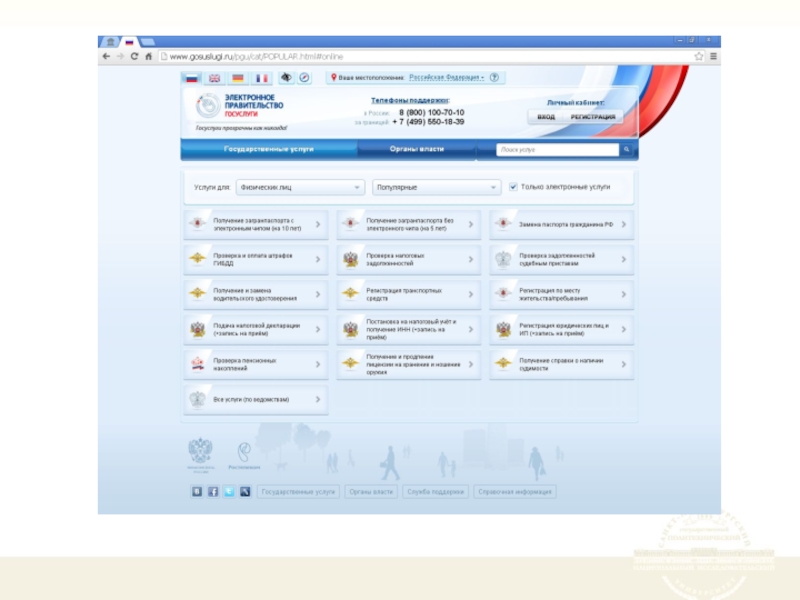Click the fourth social icon in footer

click(x=245, y=491)
